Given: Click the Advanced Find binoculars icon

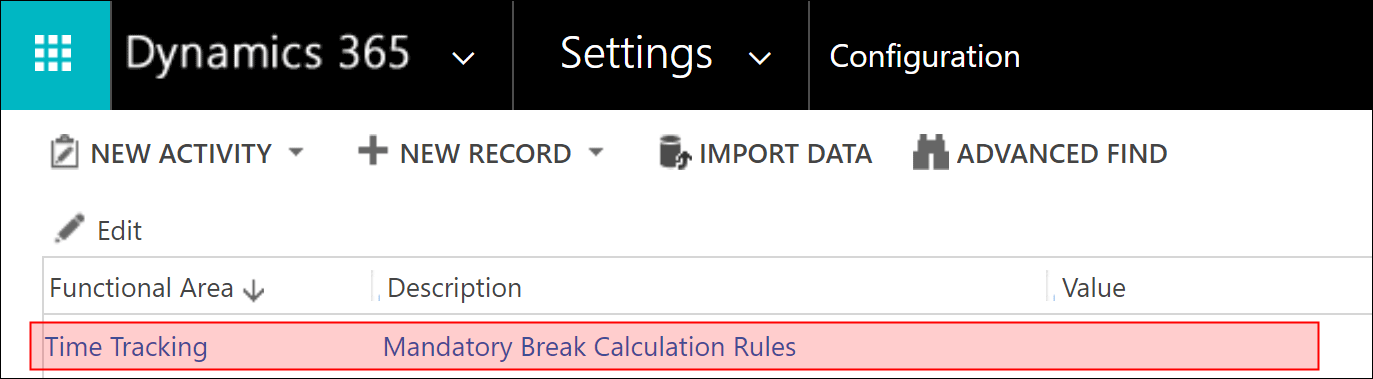Looking at the screenshot, I should (931, 153).
